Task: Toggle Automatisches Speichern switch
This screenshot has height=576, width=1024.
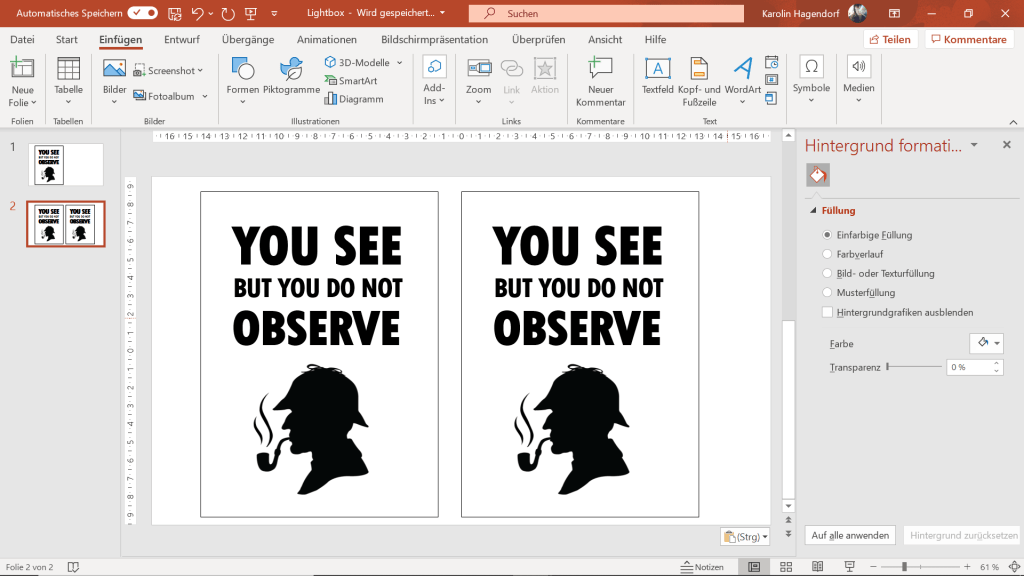Action: (142, 13)
